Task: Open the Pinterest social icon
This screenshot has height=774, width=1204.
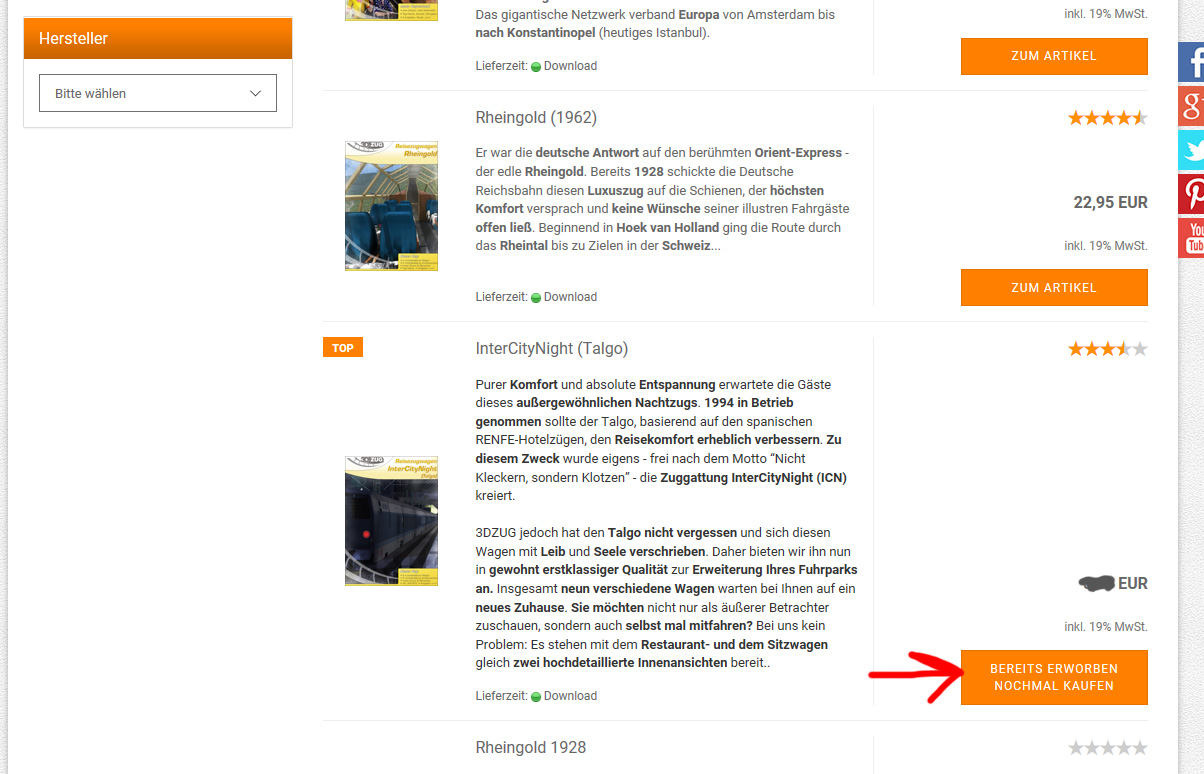Action: pyautogui.click(x=1191, y=193)
